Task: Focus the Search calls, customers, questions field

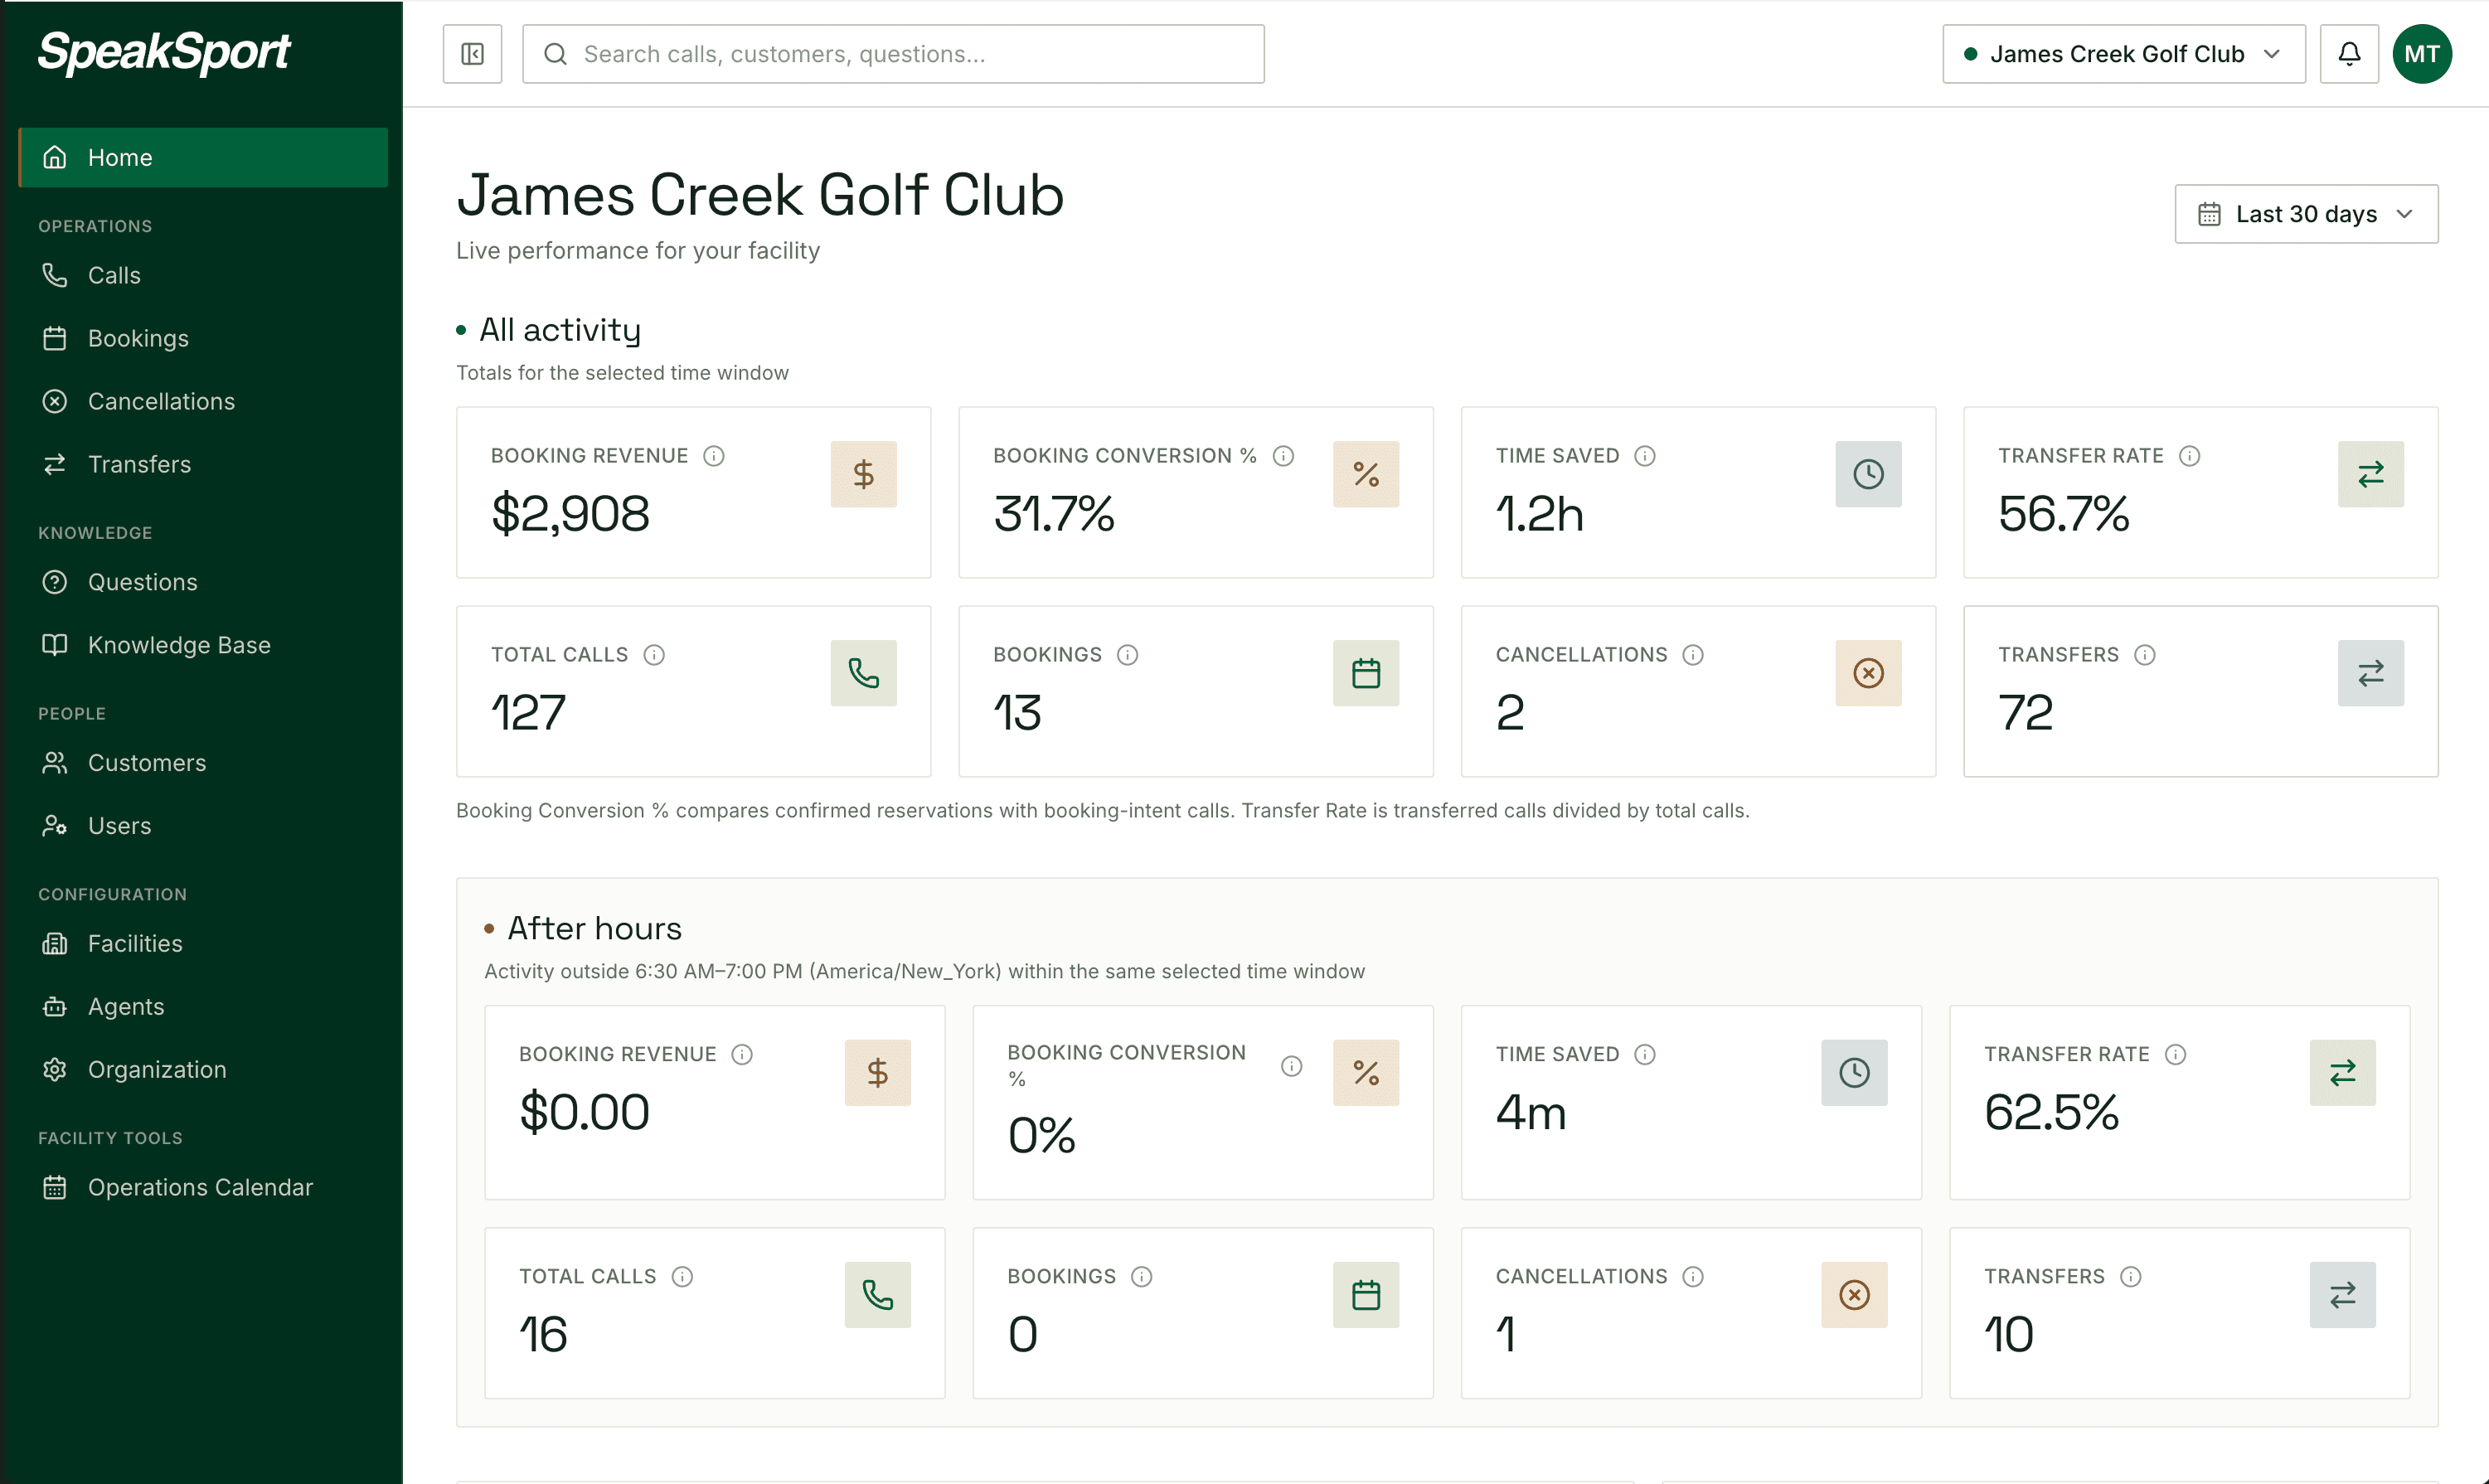Action: pyautogui.click(x=893, y=54)
